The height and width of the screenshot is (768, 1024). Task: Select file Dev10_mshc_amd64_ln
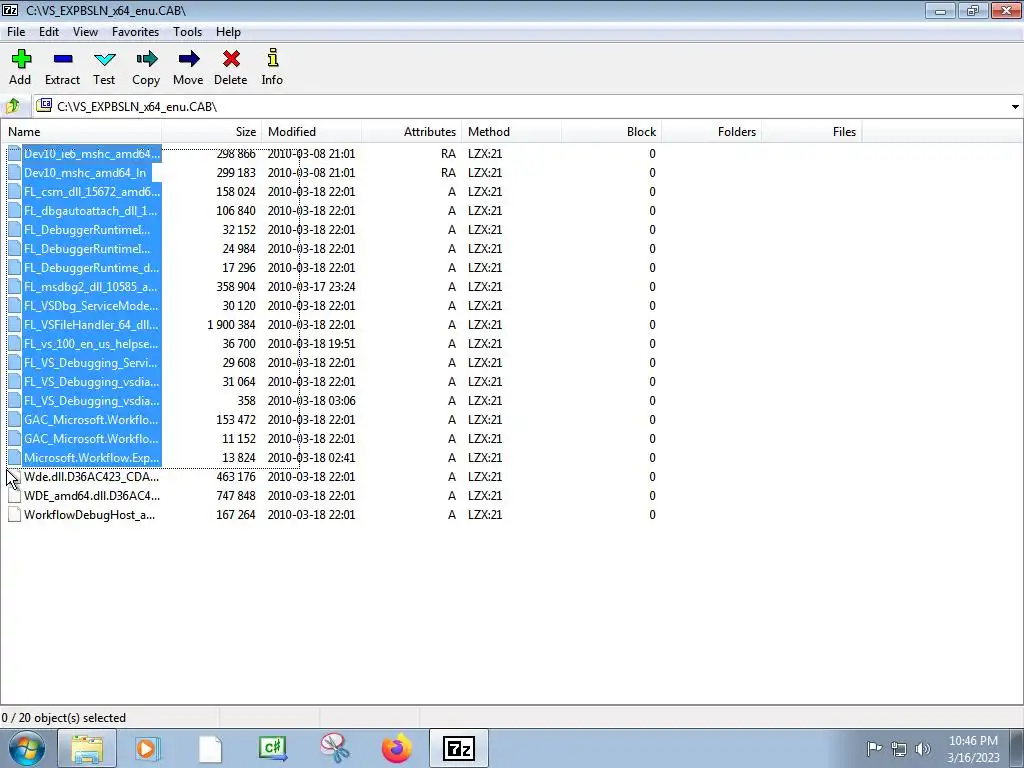[x=85, y=173]
